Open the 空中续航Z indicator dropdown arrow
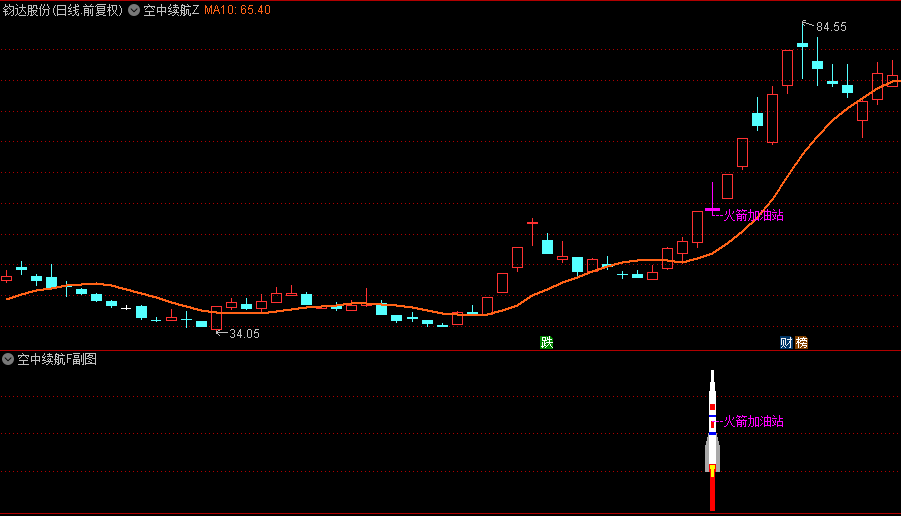901x516 pixels. click(x=134, y=10)
